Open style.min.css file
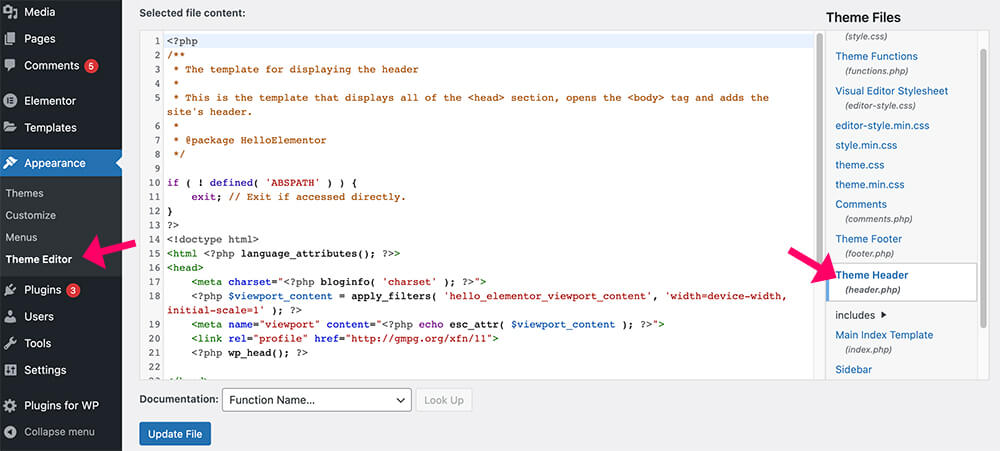 pos(866,145)
